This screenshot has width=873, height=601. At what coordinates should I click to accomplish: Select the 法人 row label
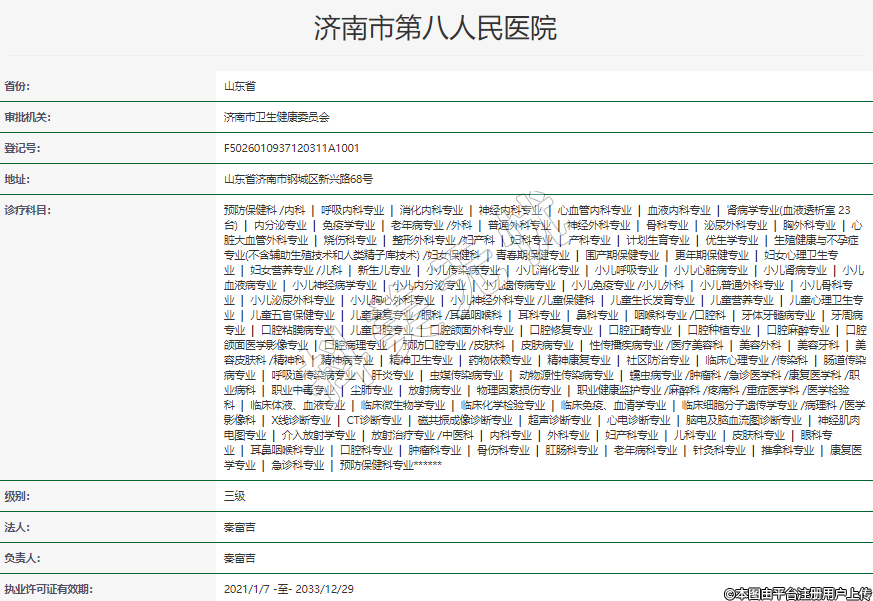coord(18,527)
